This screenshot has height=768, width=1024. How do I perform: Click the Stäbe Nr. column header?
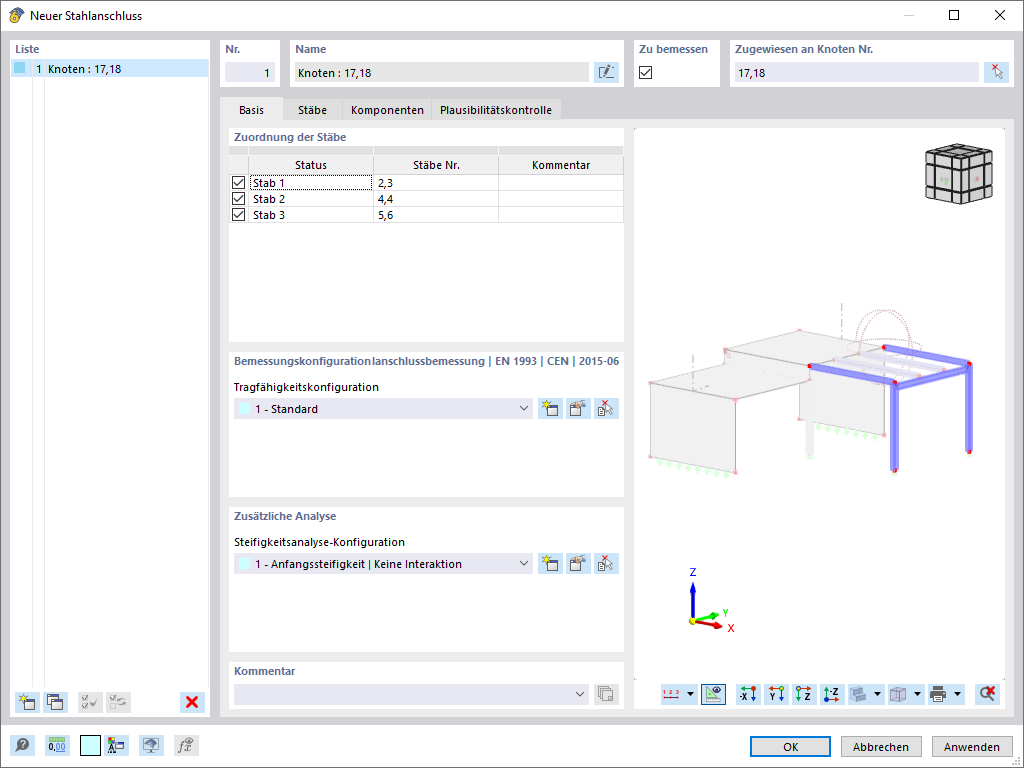(436, 165)
